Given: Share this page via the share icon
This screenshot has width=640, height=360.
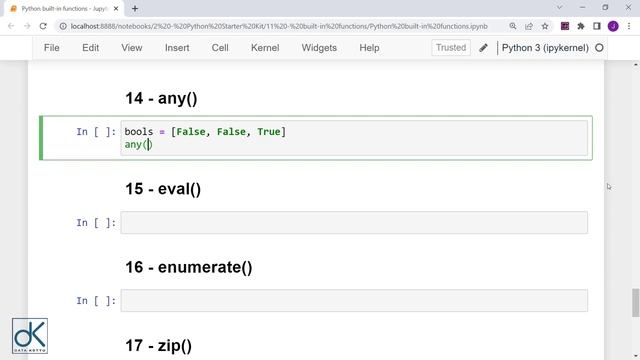Looking at the screenshot, I should pyautogui.click(x=529, y=26).
